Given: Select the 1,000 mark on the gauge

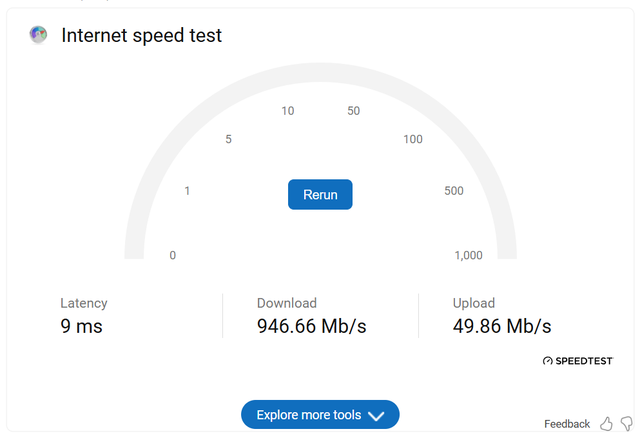Looking at the screenshot, I should point(468,255).
